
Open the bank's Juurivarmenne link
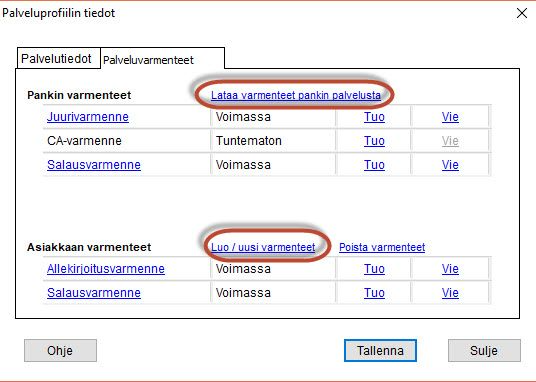click(88, 117)
